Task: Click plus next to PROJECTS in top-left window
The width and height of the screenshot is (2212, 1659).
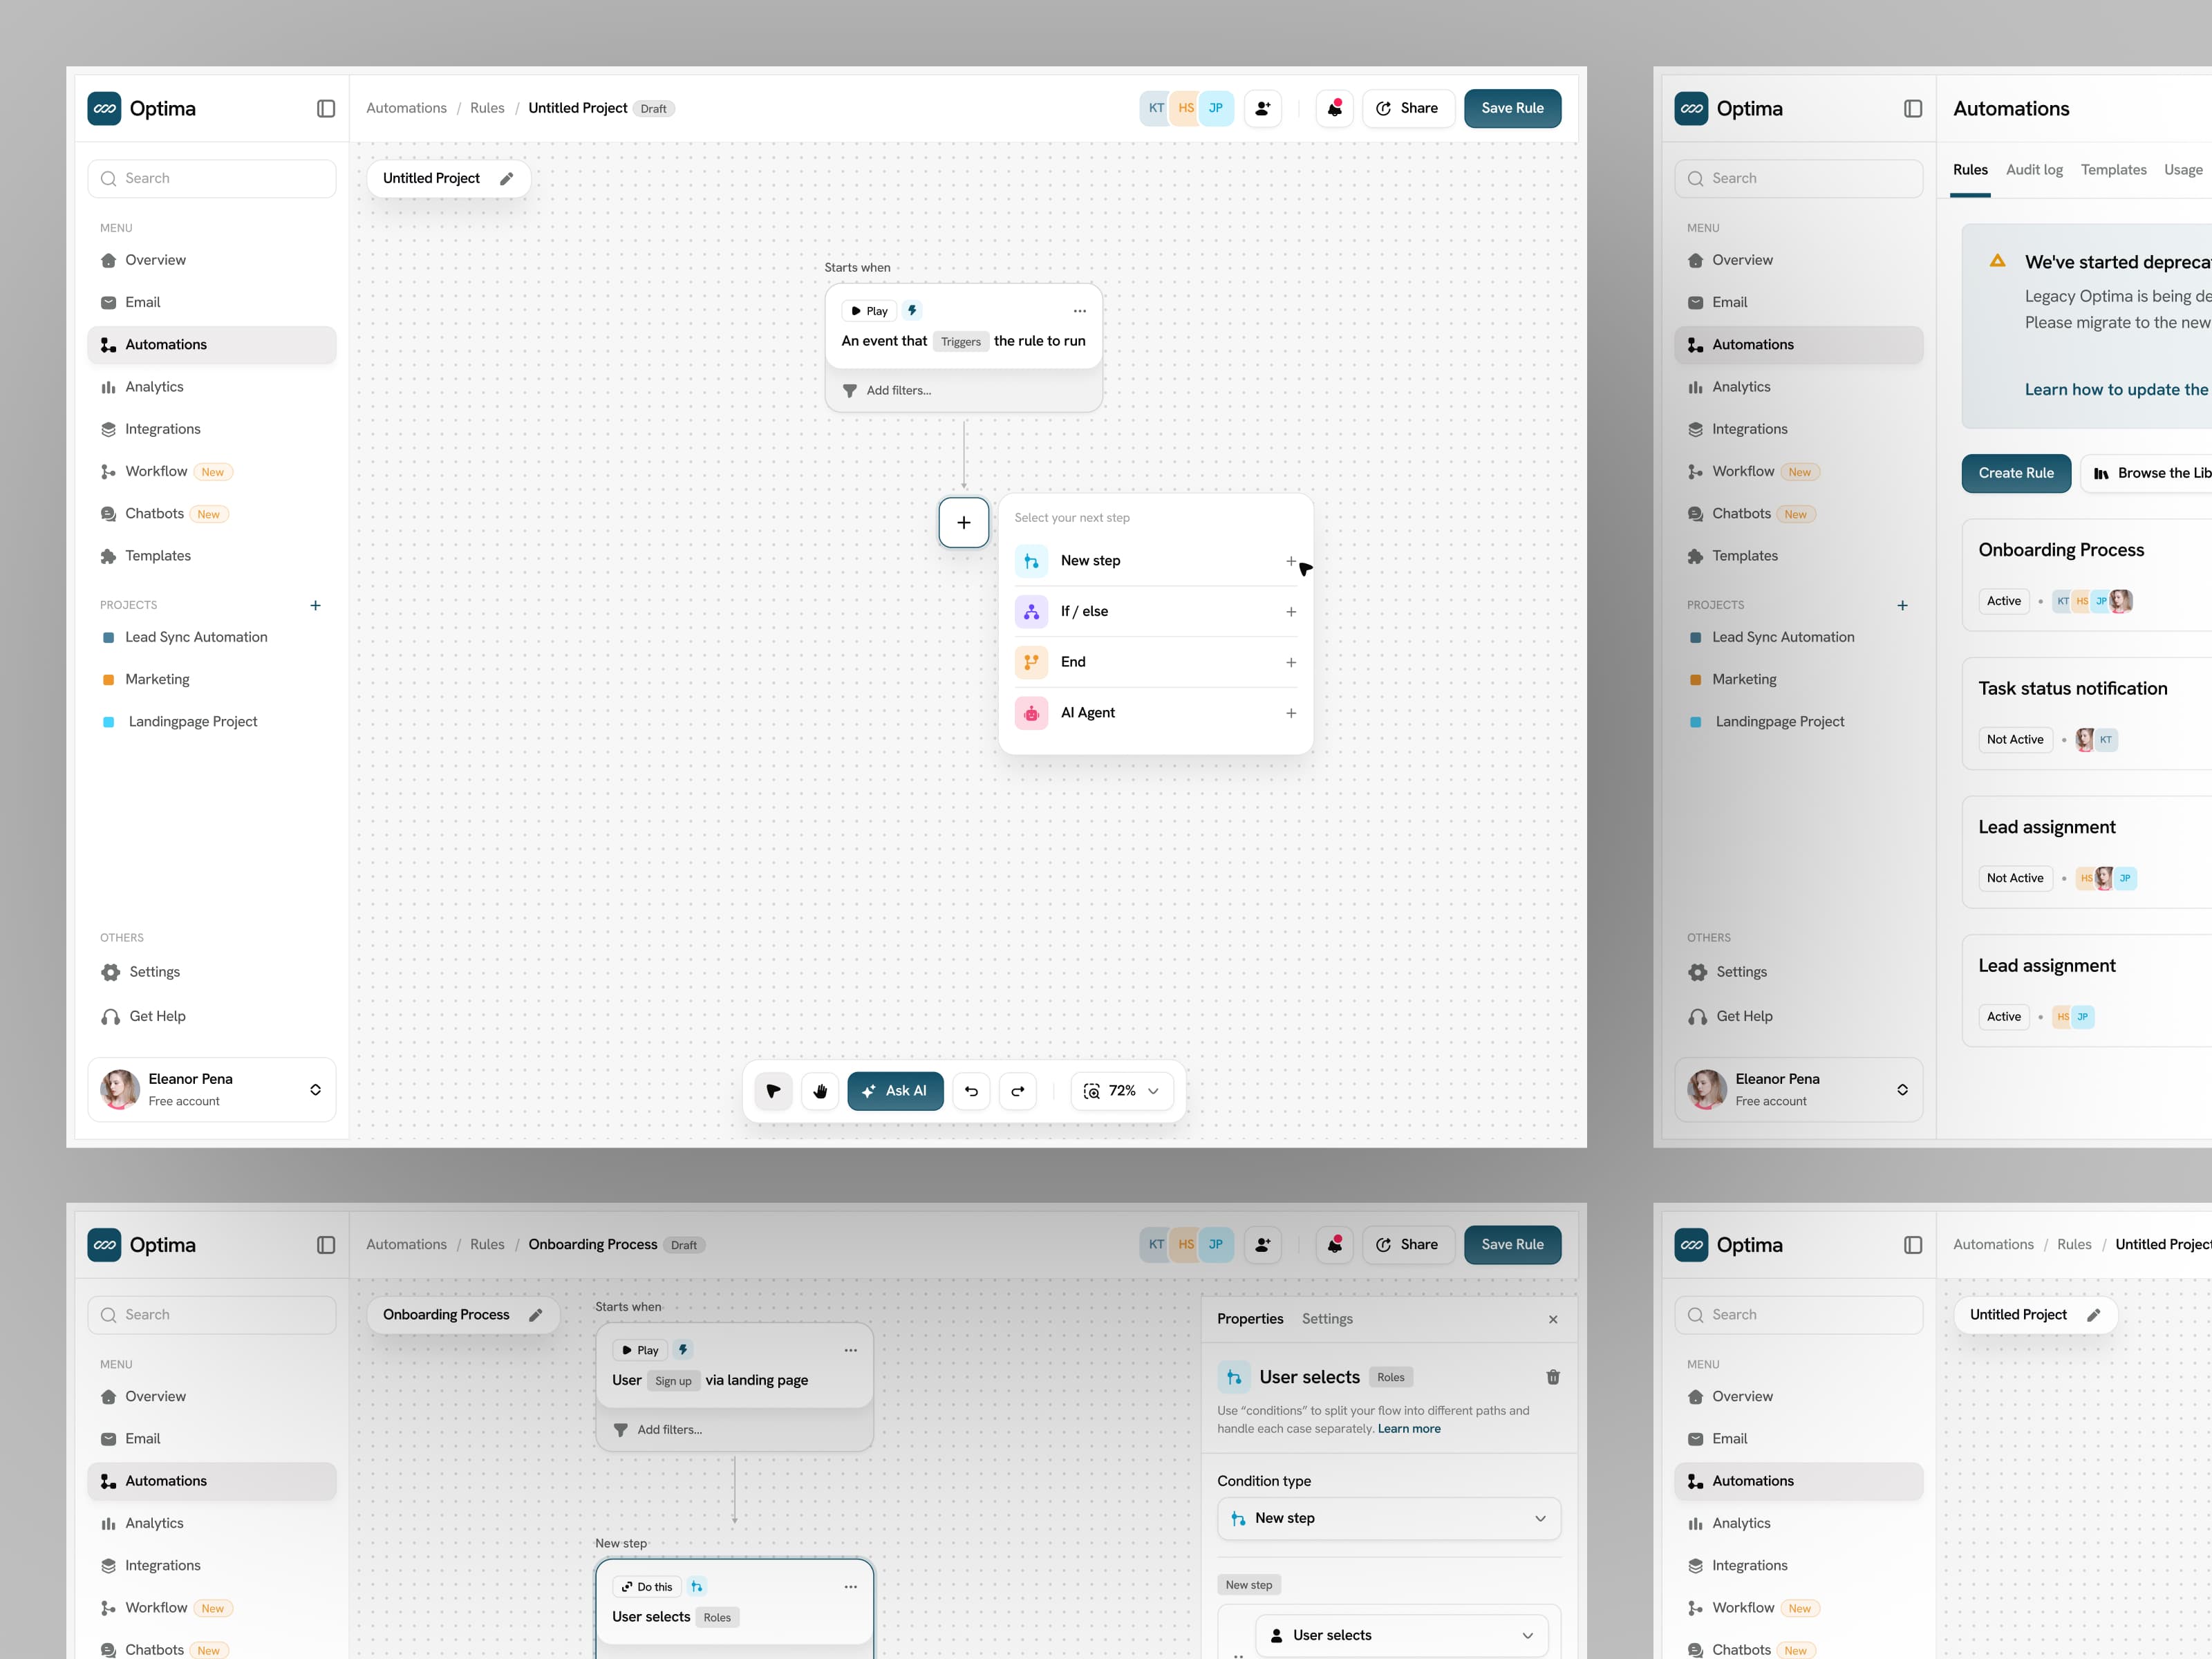Action: [x=316, y=605]
